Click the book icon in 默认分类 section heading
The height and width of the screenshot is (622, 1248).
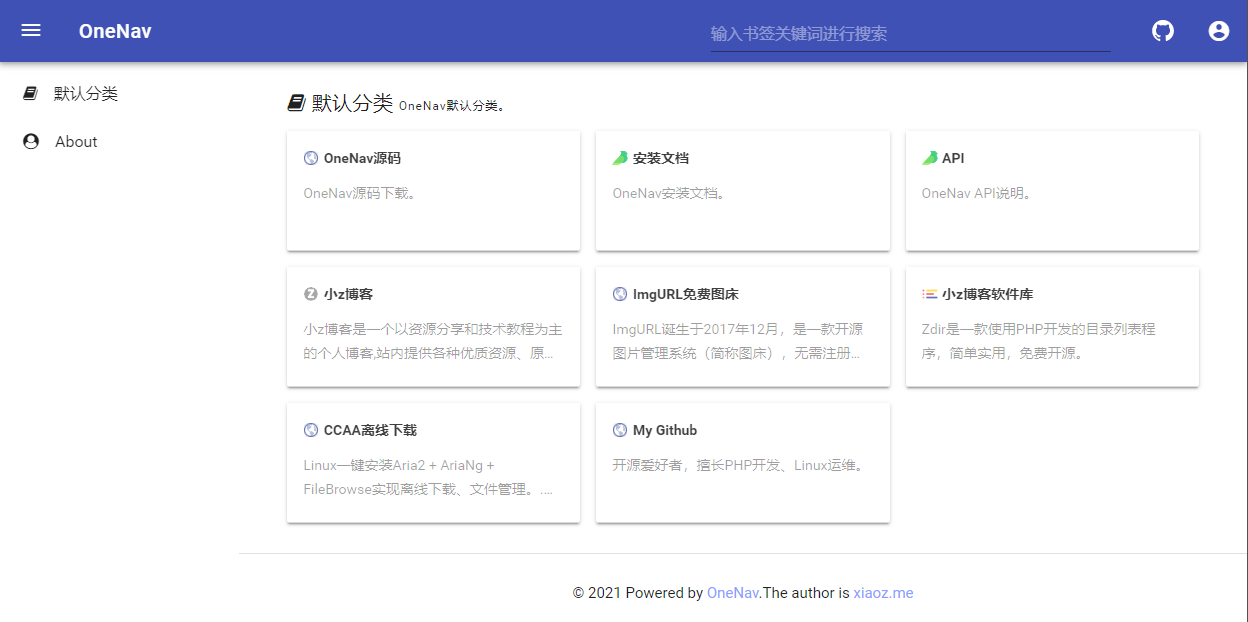[x=296, y=103]
